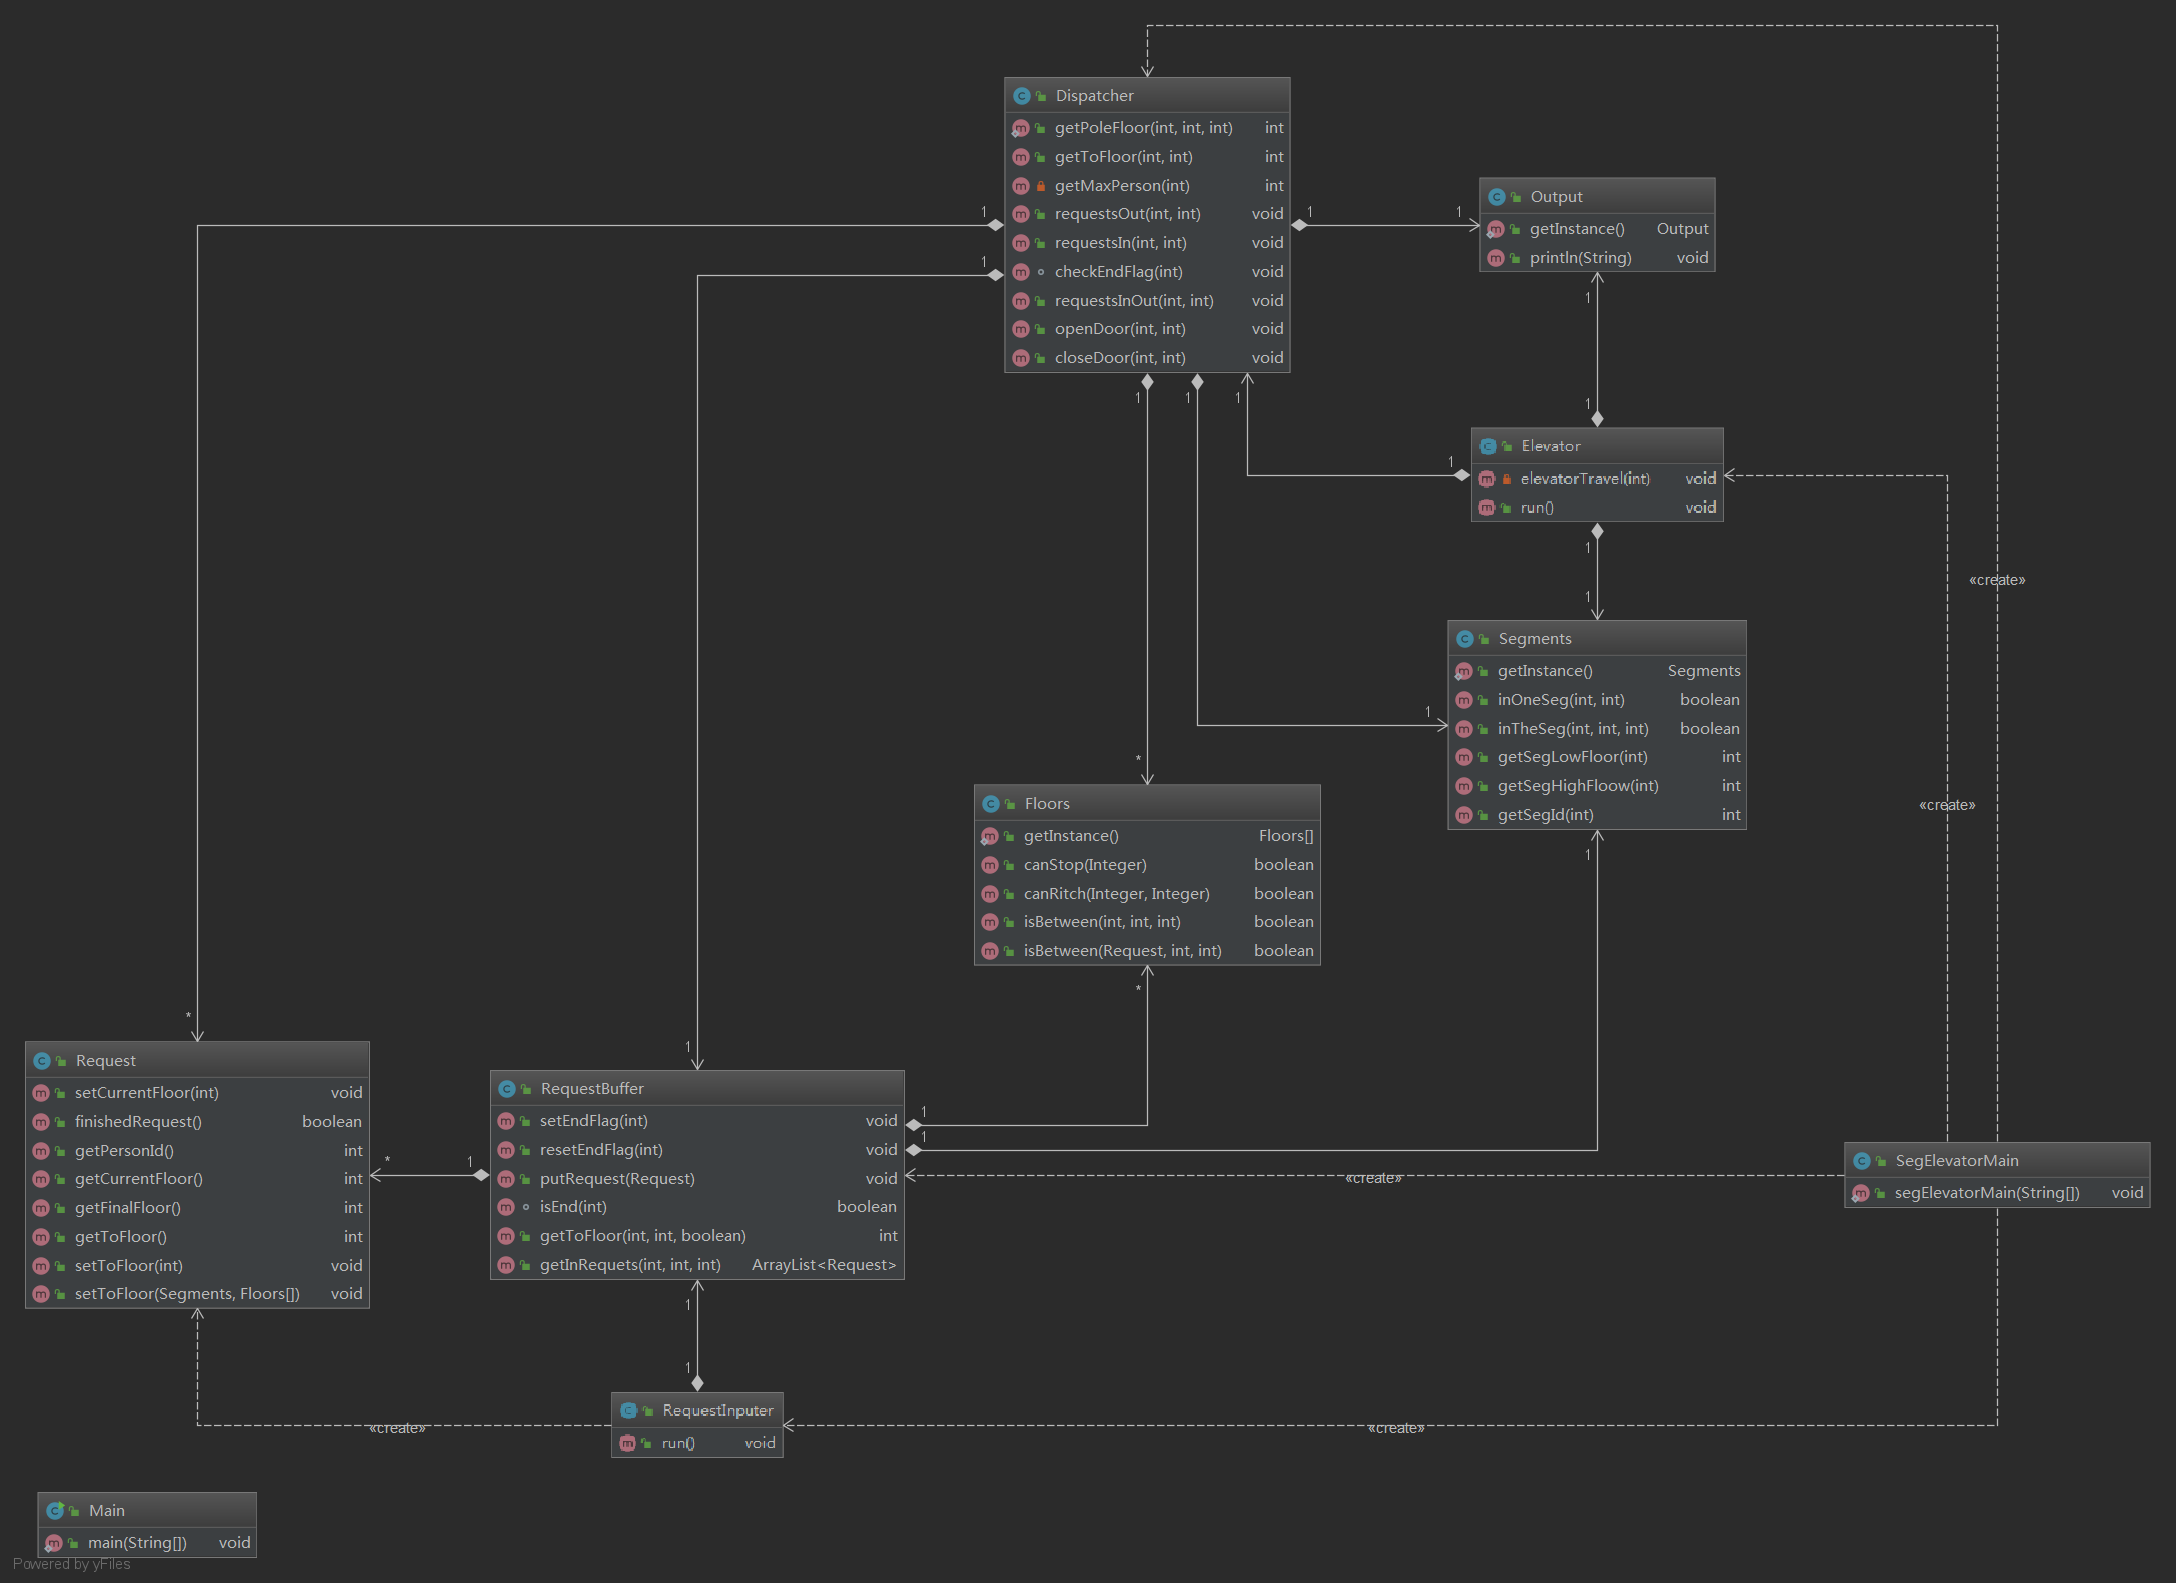Viewport: 2176px width, 1583px height.
Task: Click segElevatorMain(String[]) method row
Action: pyautogui.click(x=1986, y=1192)
